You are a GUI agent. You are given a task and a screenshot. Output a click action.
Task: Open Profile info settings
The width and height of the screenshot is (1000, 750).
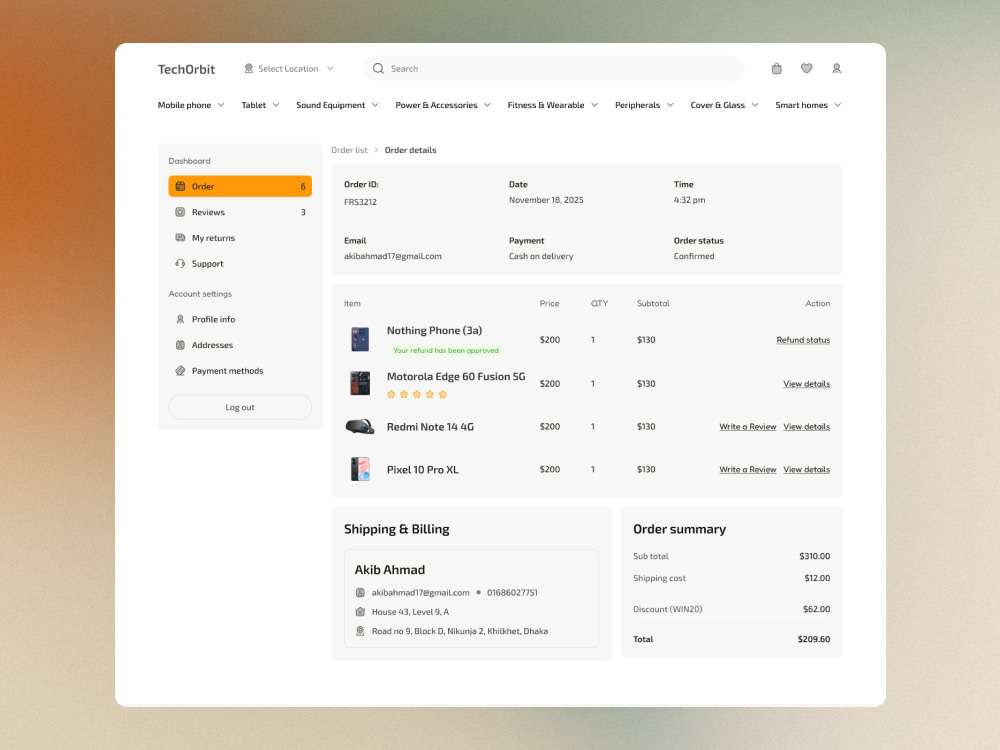pos(240,319)
